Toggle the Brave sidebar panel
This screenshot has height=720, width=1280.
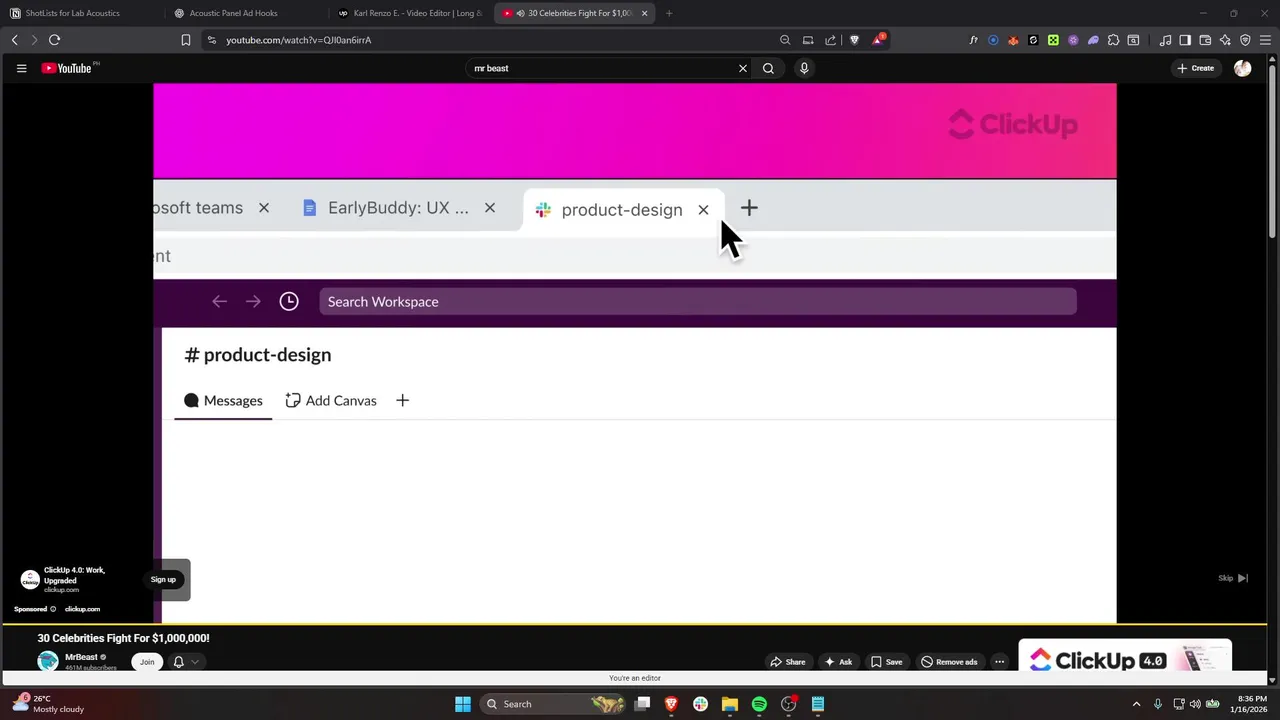tap(1185, 40)
